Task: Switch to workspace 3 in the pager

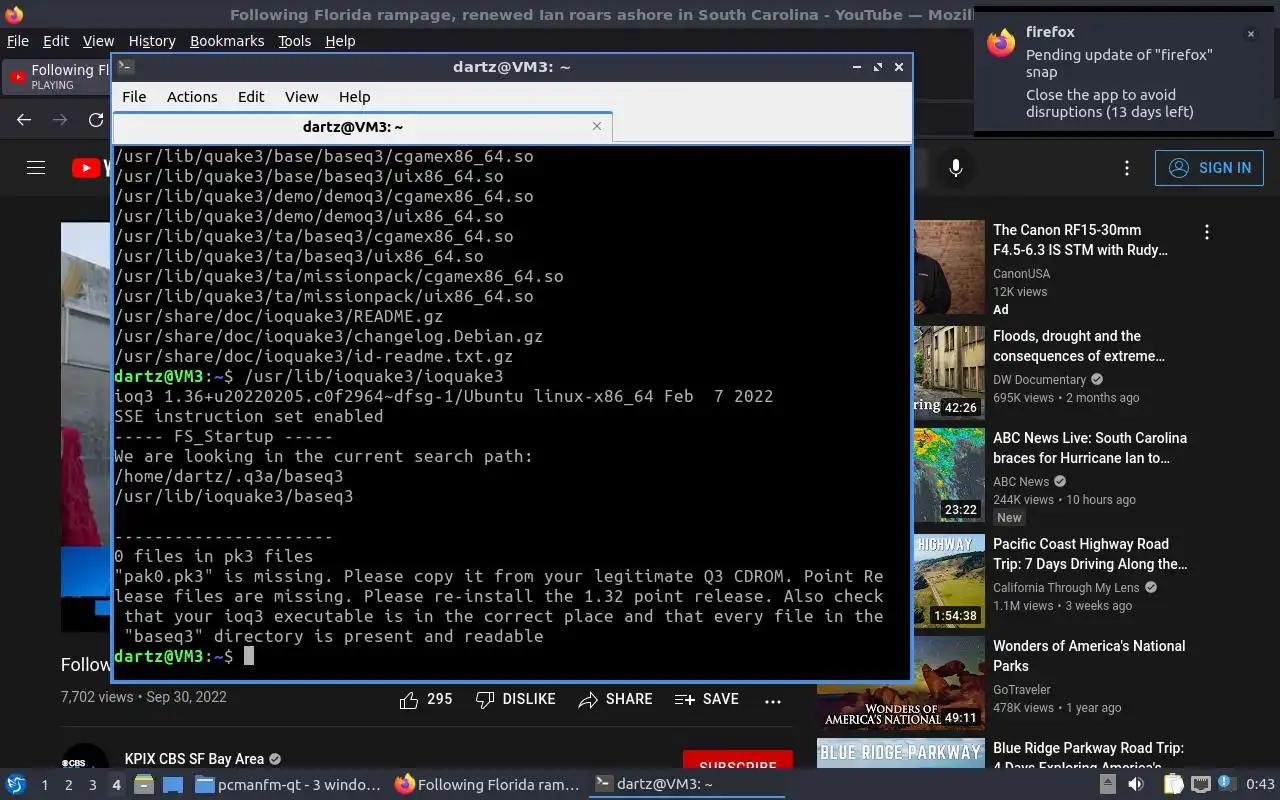Action: (x=92, y=785)
